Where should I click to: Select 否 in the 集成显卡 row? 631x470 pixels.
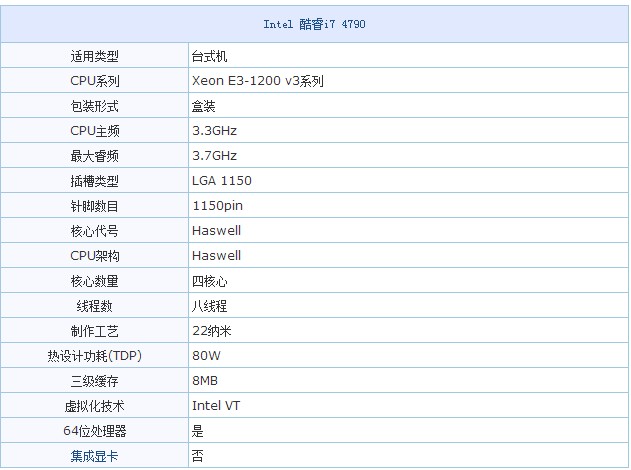(x=198, y=456)
